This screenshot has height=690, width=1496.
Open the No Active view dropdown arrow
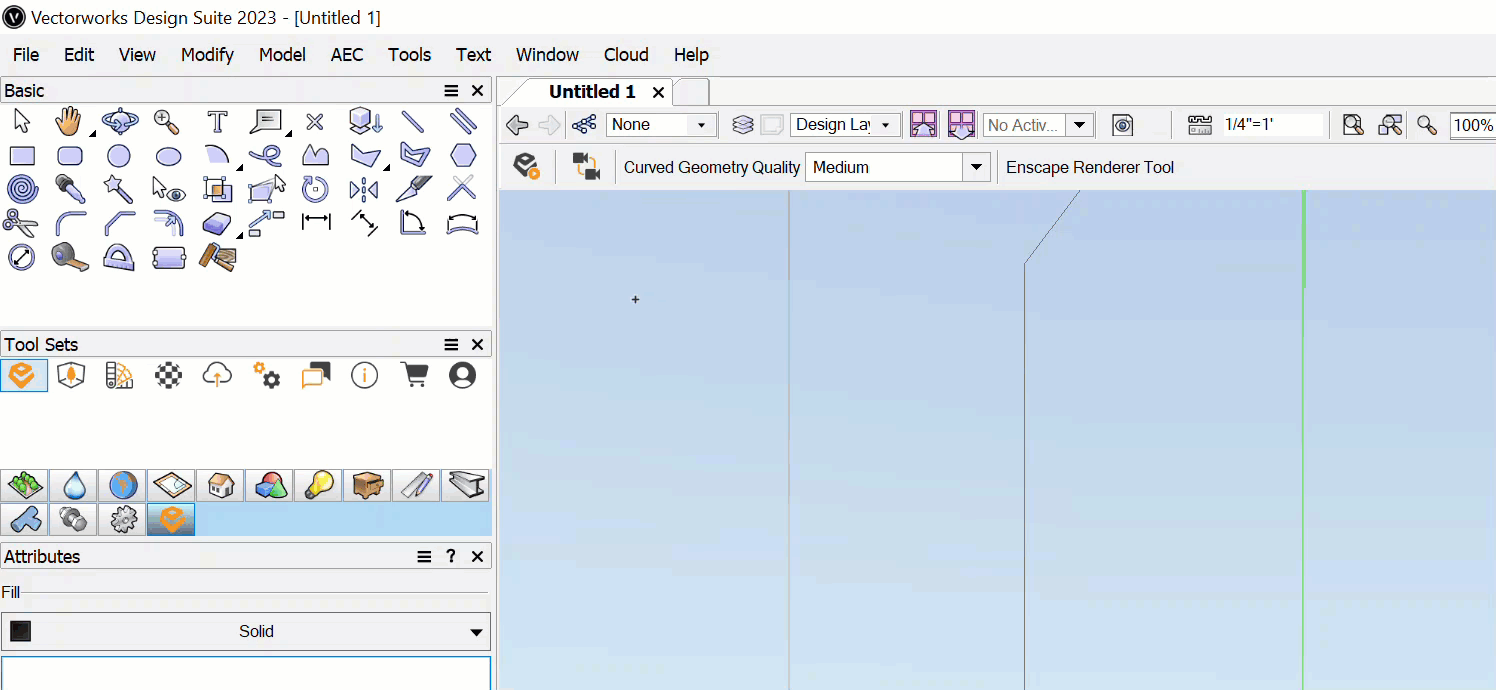click(x=1079, y=125)
